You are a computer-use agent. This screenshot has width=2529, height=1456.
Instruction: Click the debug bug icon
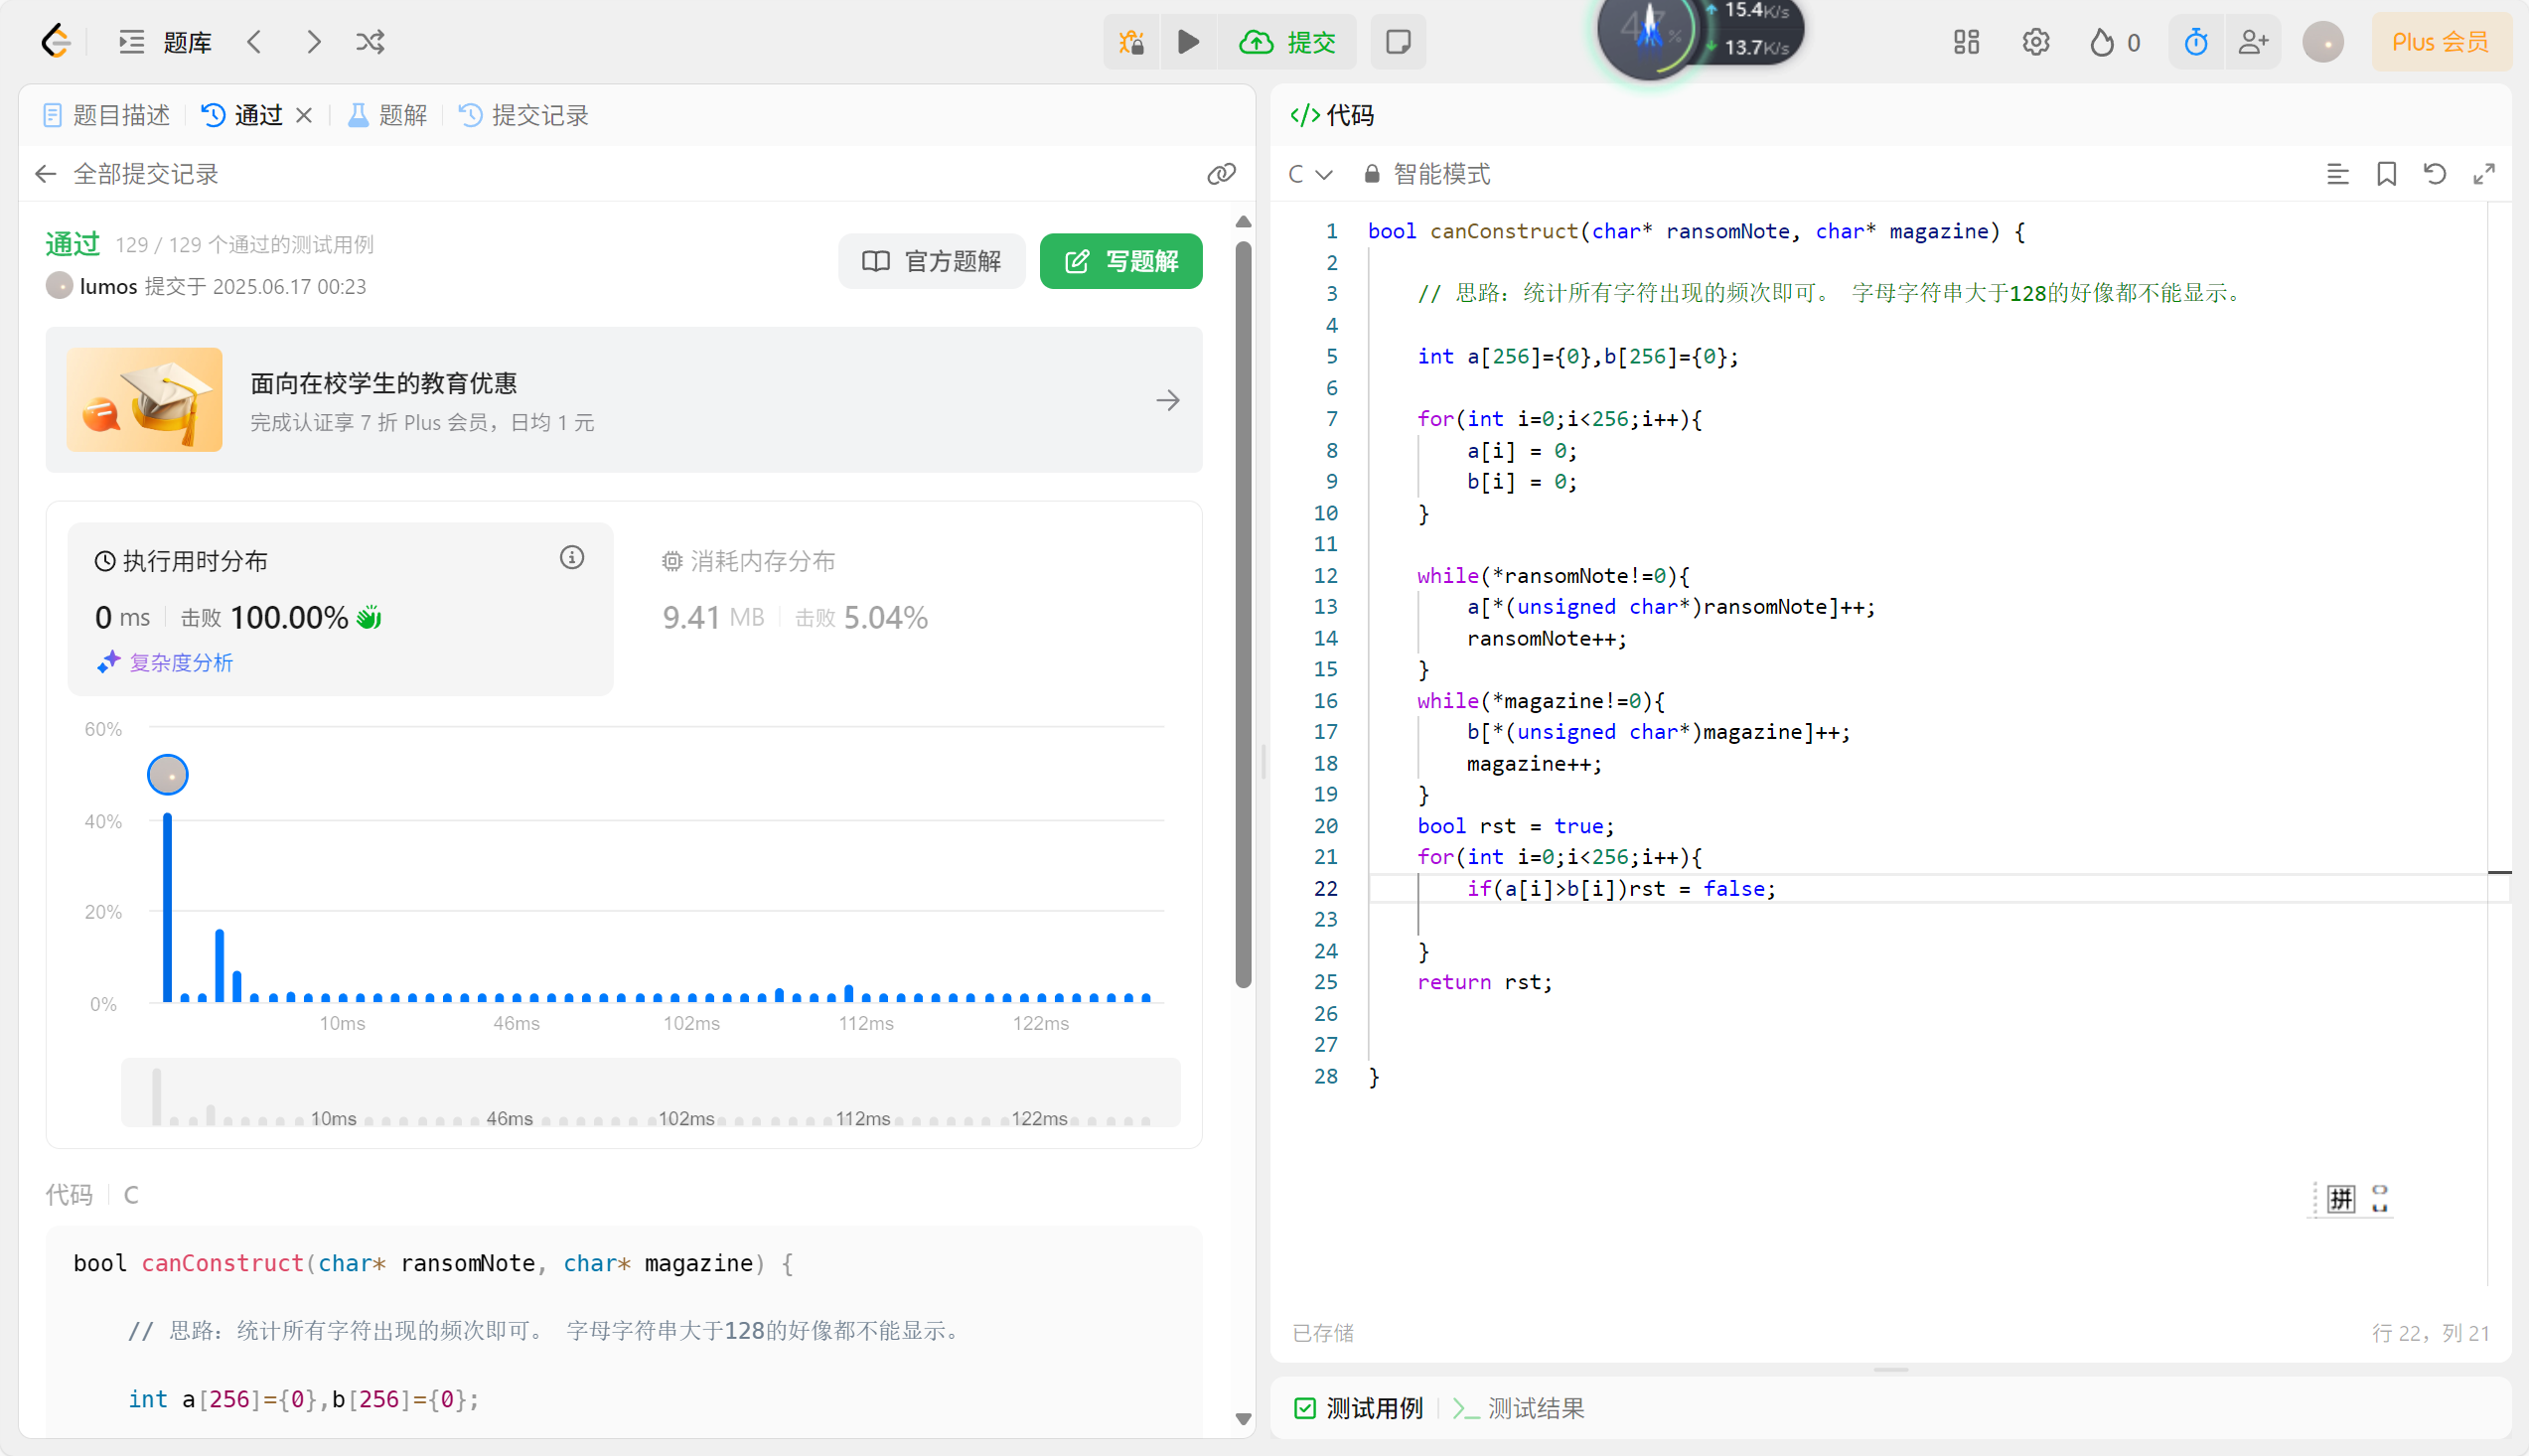click(x=1131, y=42)
